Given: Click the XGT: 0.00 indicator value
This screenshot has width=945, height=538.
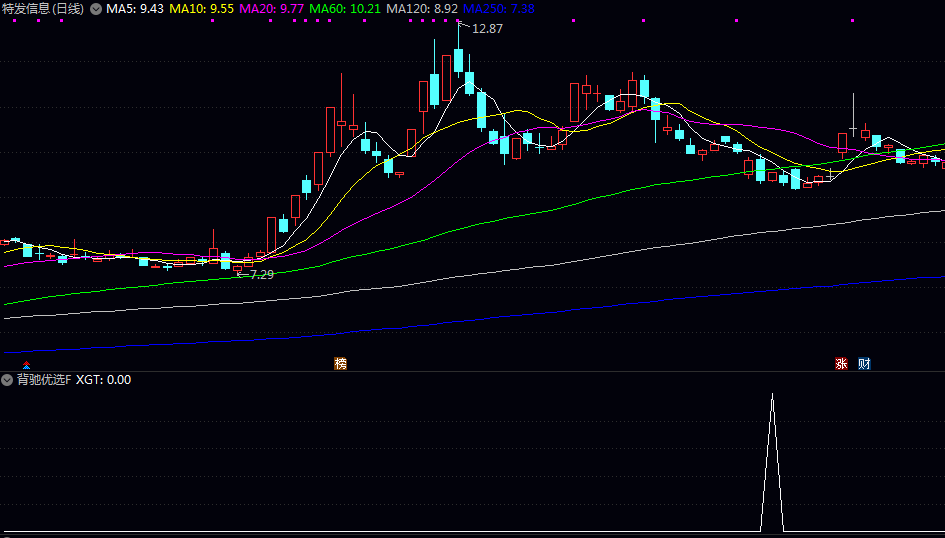Looking at the screenshot, I should click(x=103, y=380).
